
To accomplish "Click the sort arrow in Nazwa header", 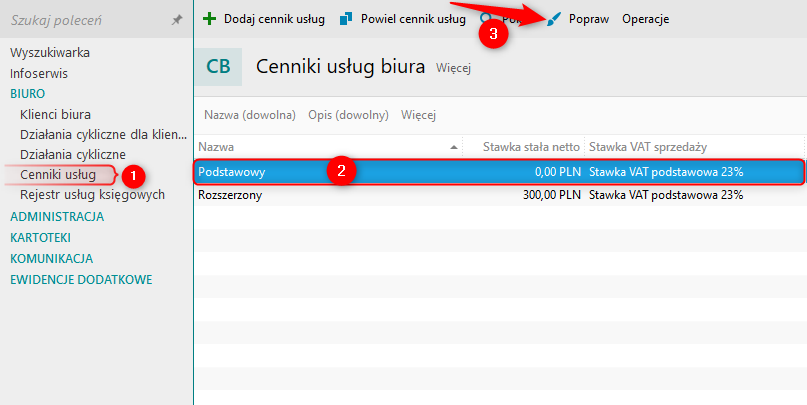I will click(453, 147).
